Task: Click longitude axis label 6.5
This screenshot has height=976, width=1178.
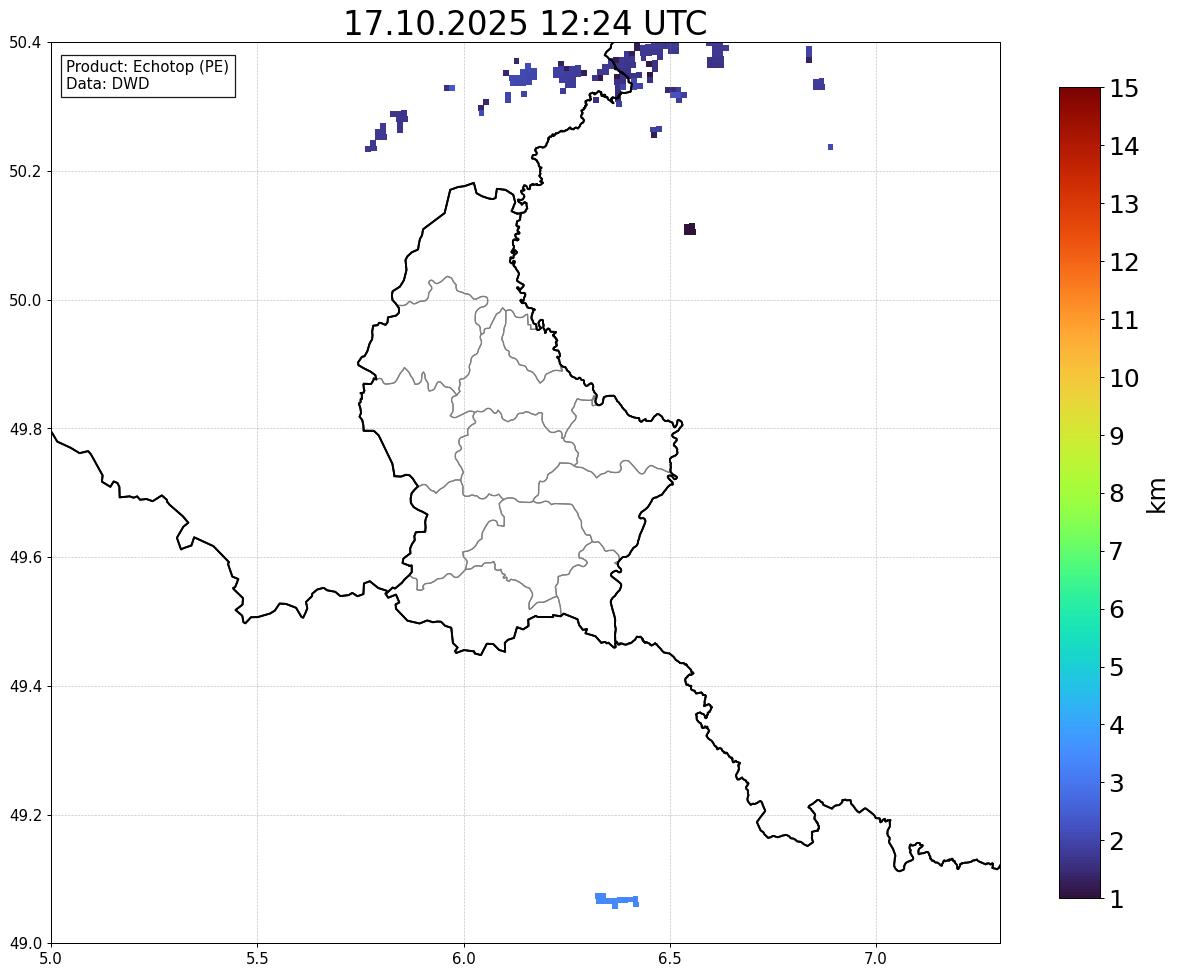Action: pos(670,959)
